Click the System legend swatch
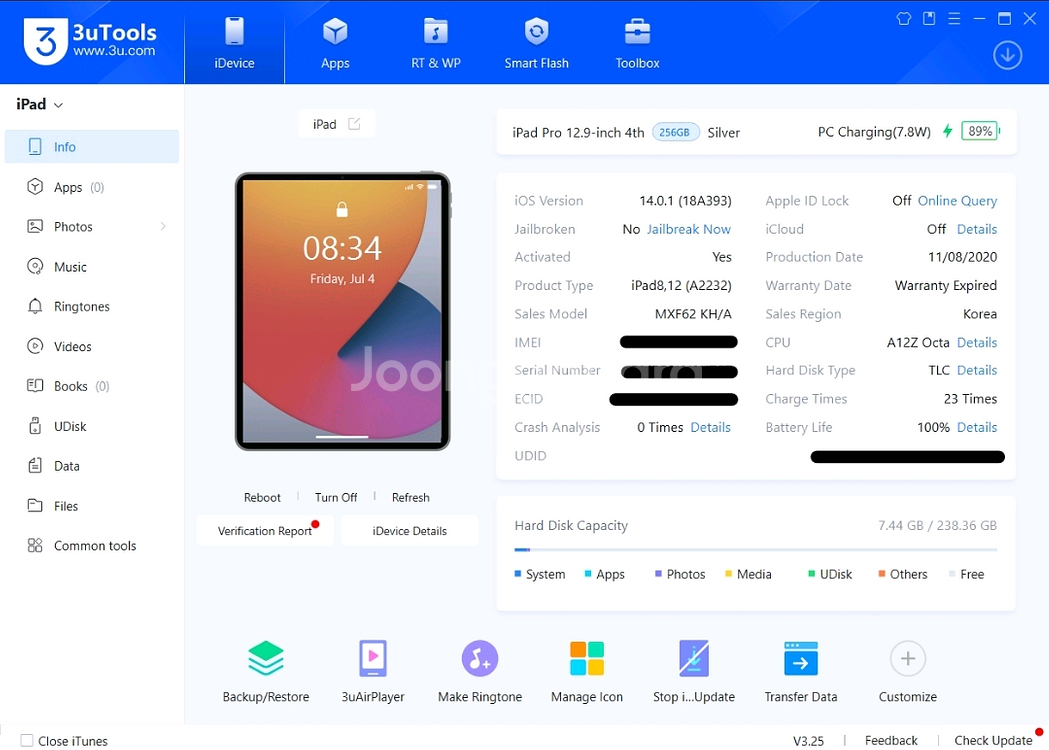1049x750 pixels. click(518, 574)
